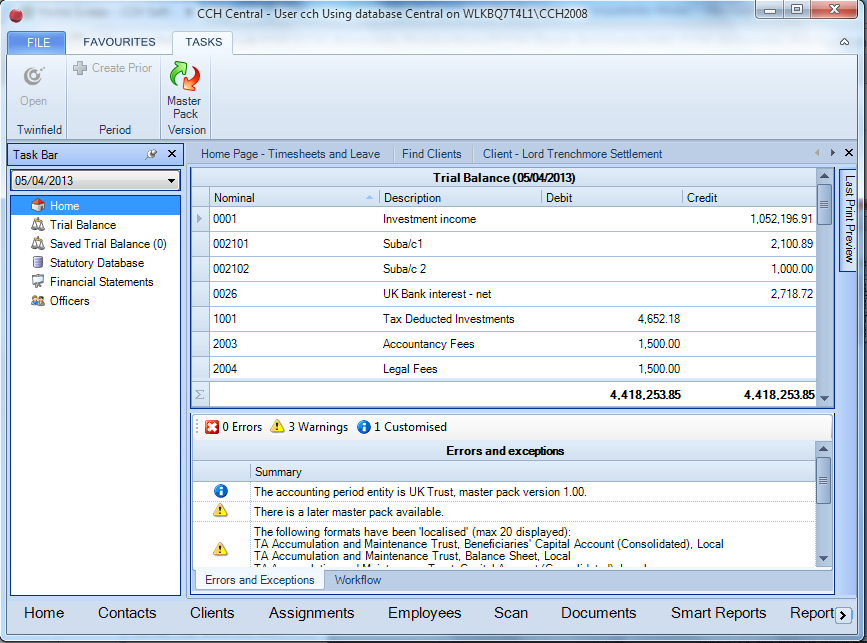This screenshot has width=867, height=643.
Task: Switch to the Workflow tab
Action: 358,580
